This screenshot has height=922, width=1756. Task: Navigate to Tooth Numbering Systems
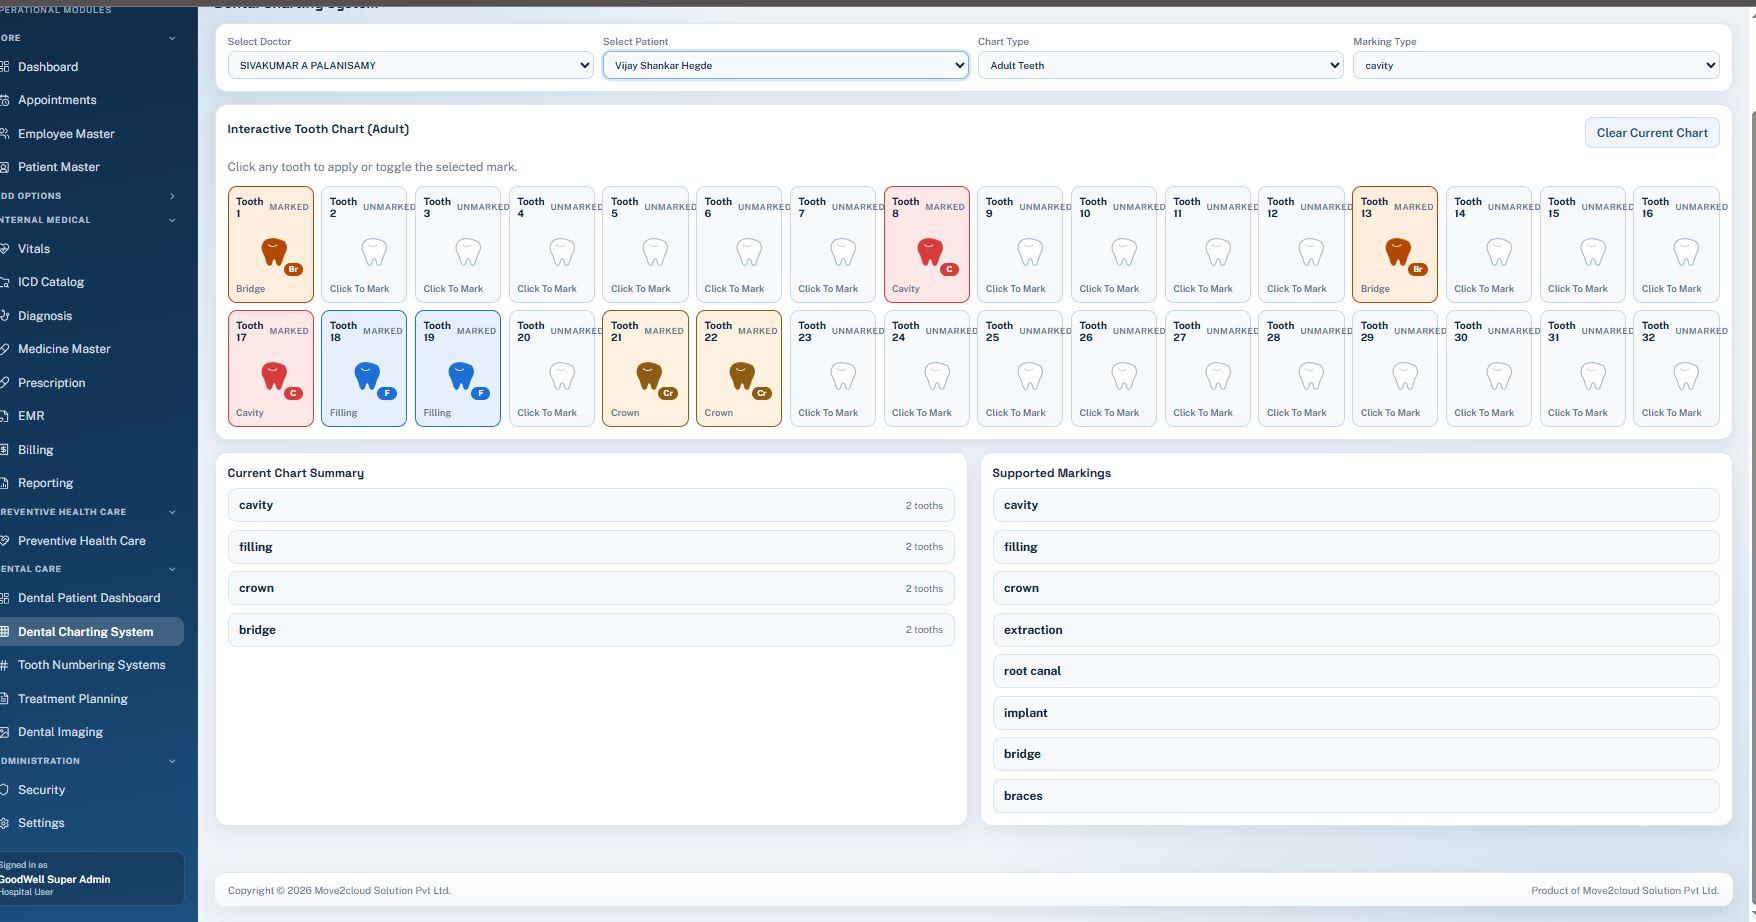point(90,665)
